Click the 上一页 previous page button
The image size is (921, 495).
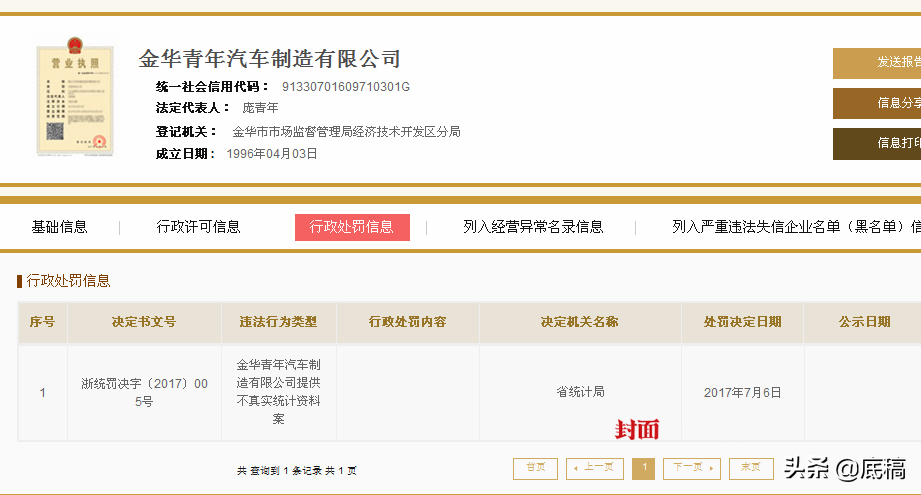tap(594, 469)
